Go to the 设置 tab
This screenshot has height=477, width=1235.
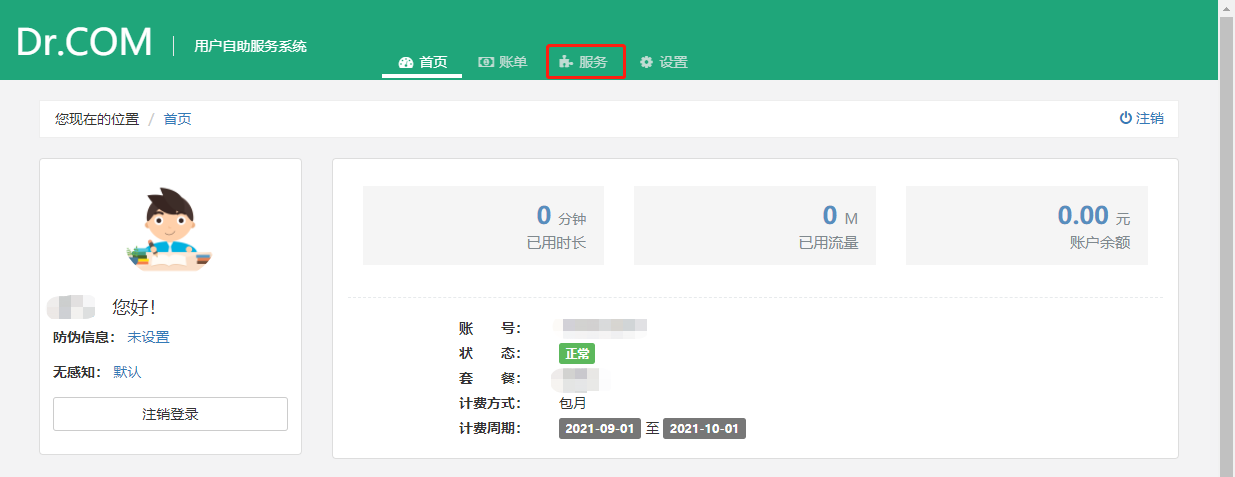click(673, 62)
